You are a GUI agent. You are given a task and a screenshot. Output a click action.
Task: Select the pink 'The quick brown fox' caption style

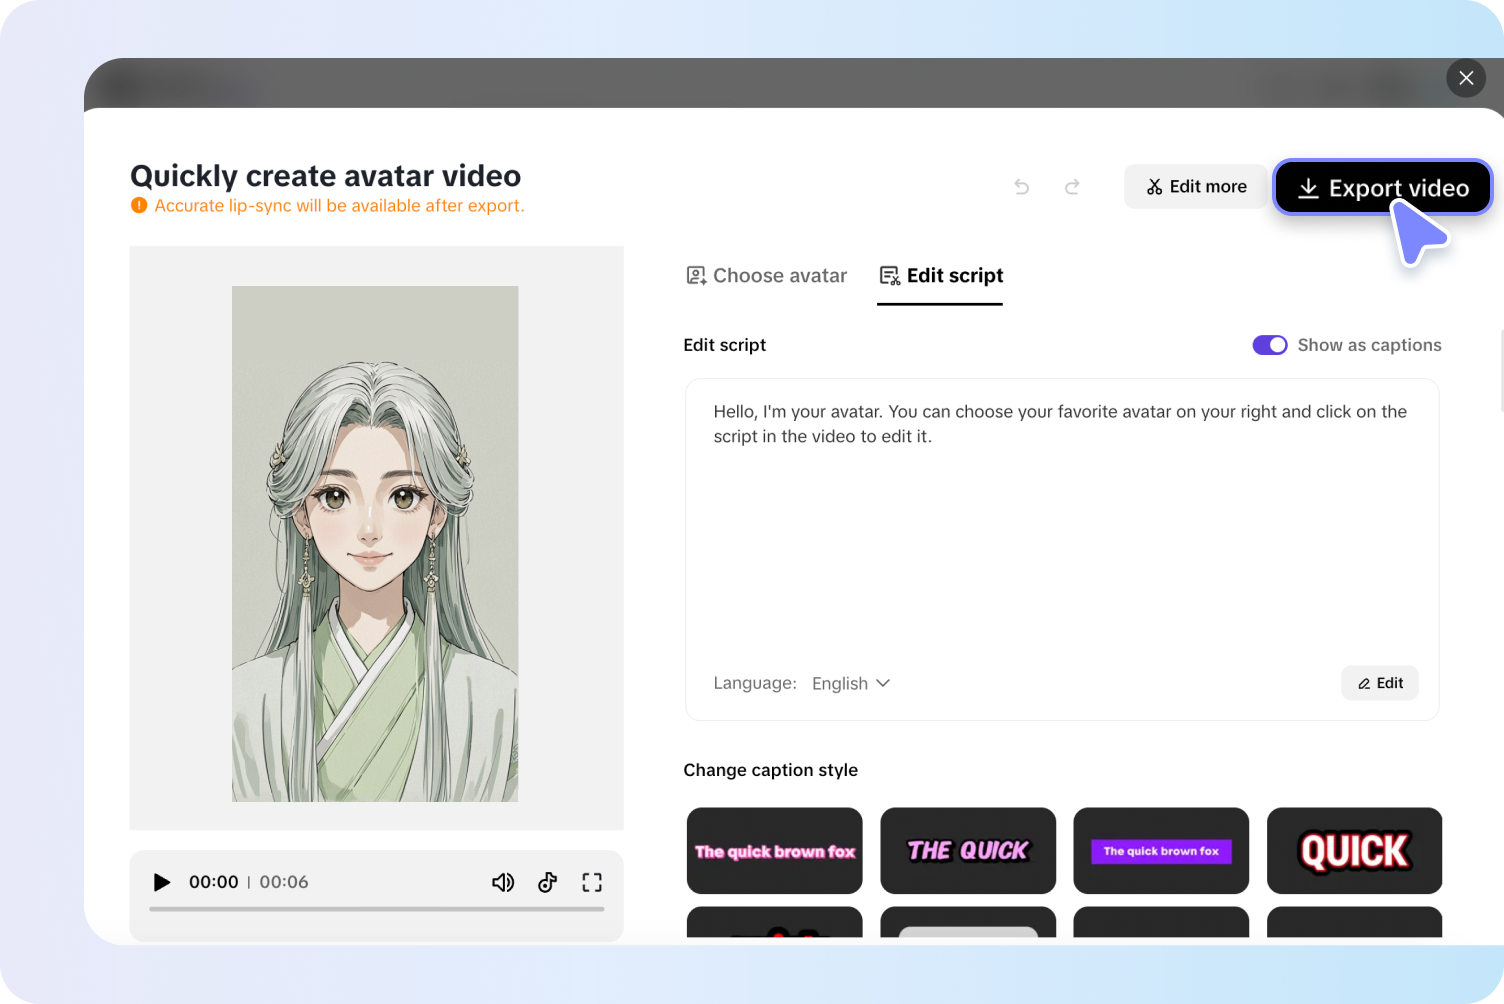[x=774, y=851]
